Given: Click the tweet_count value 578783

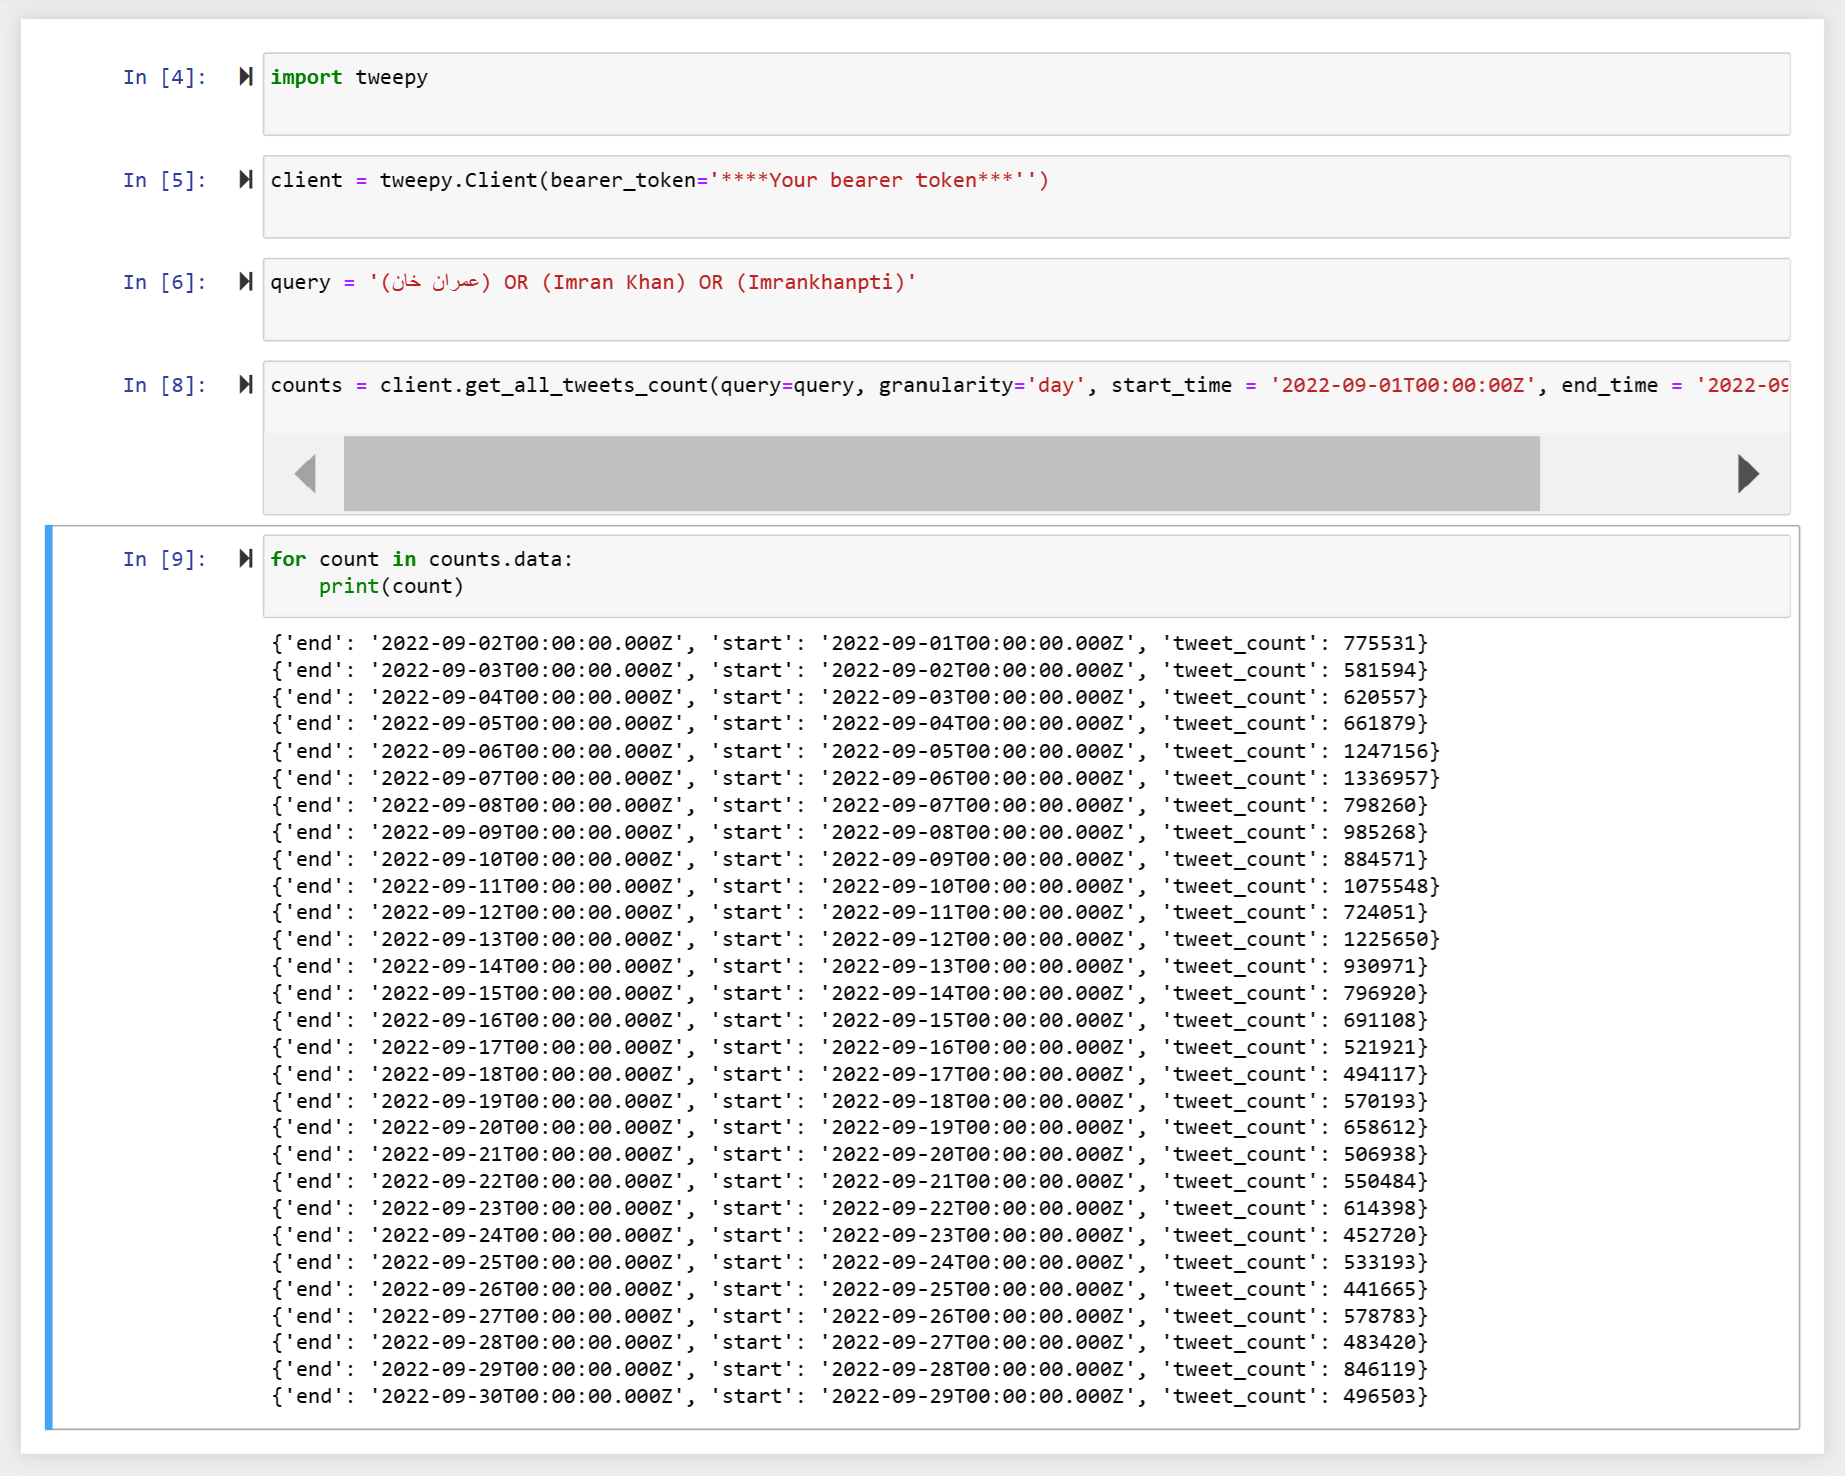Looking at the screenshot, I should click(1379, 1316).
